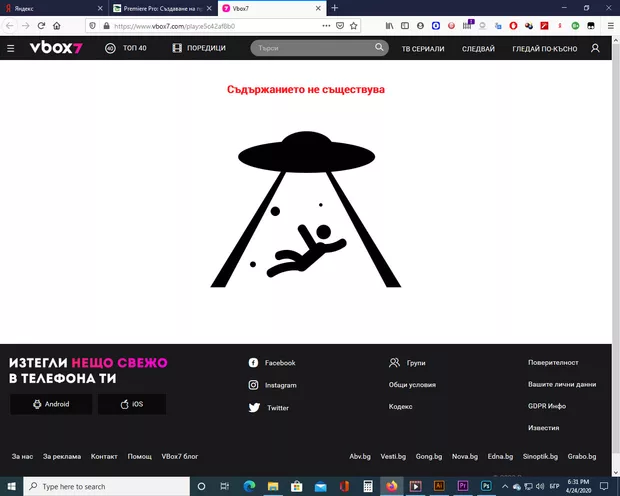Open Grabo.bg footer link
The height and width of the screenshot is (496, 620).
[x=582, y=456]
